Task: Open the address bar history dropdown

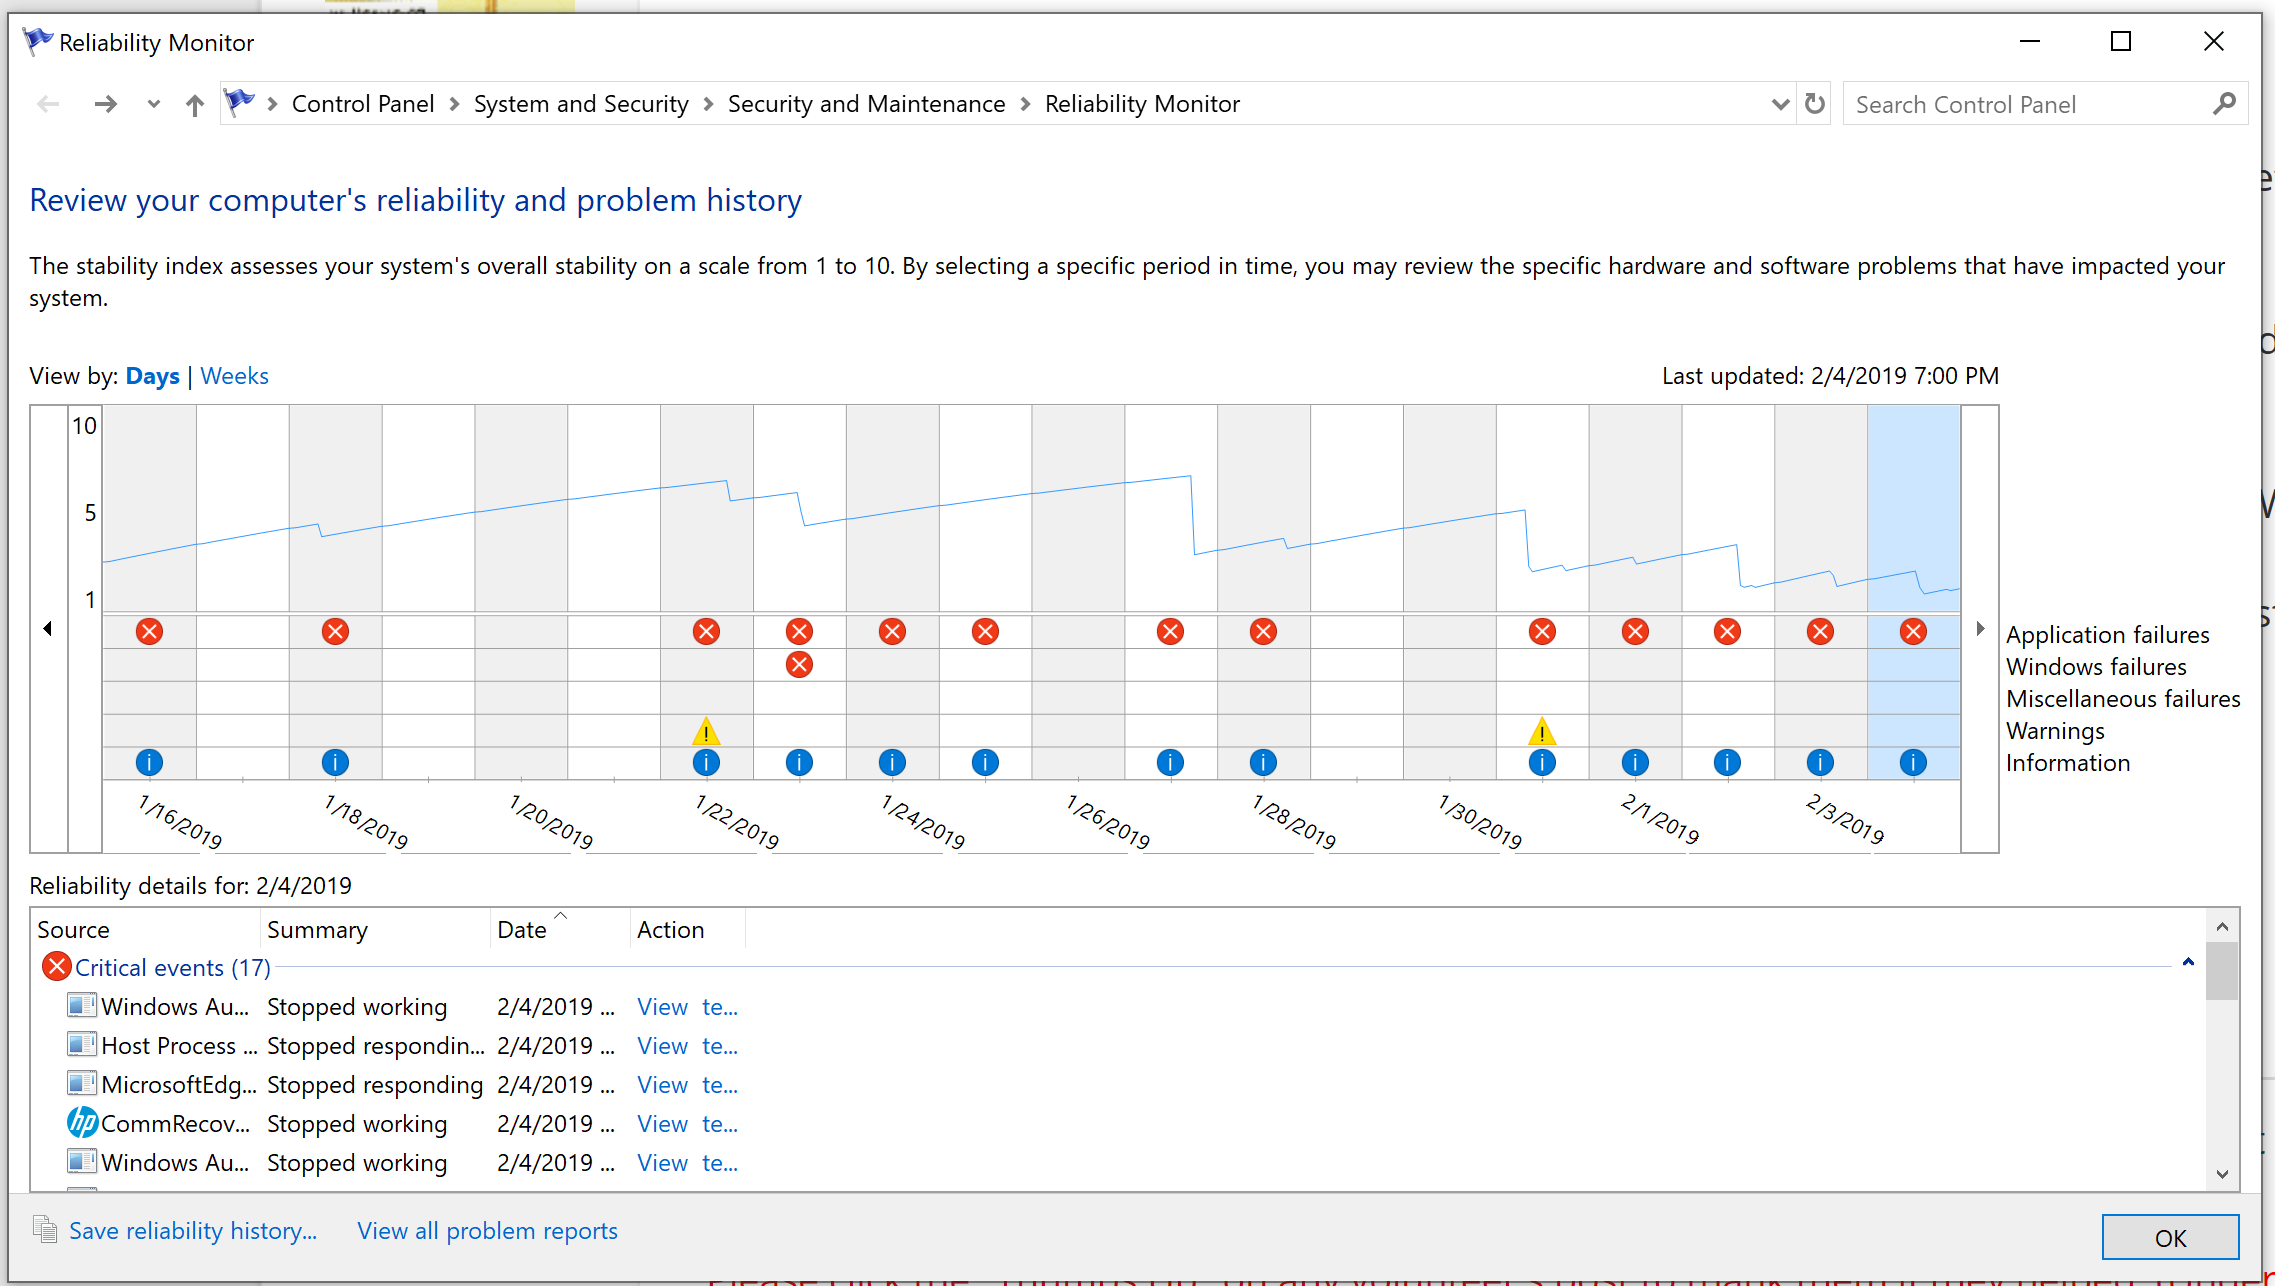Action: click(1780, 104)
